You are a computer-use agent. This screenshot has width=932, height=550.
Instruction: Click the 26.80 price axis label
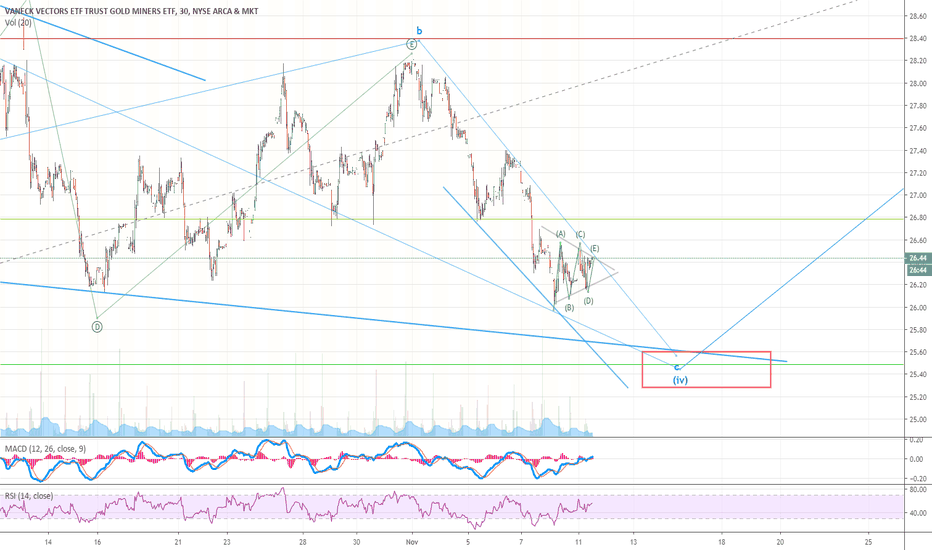coord(918,218)
